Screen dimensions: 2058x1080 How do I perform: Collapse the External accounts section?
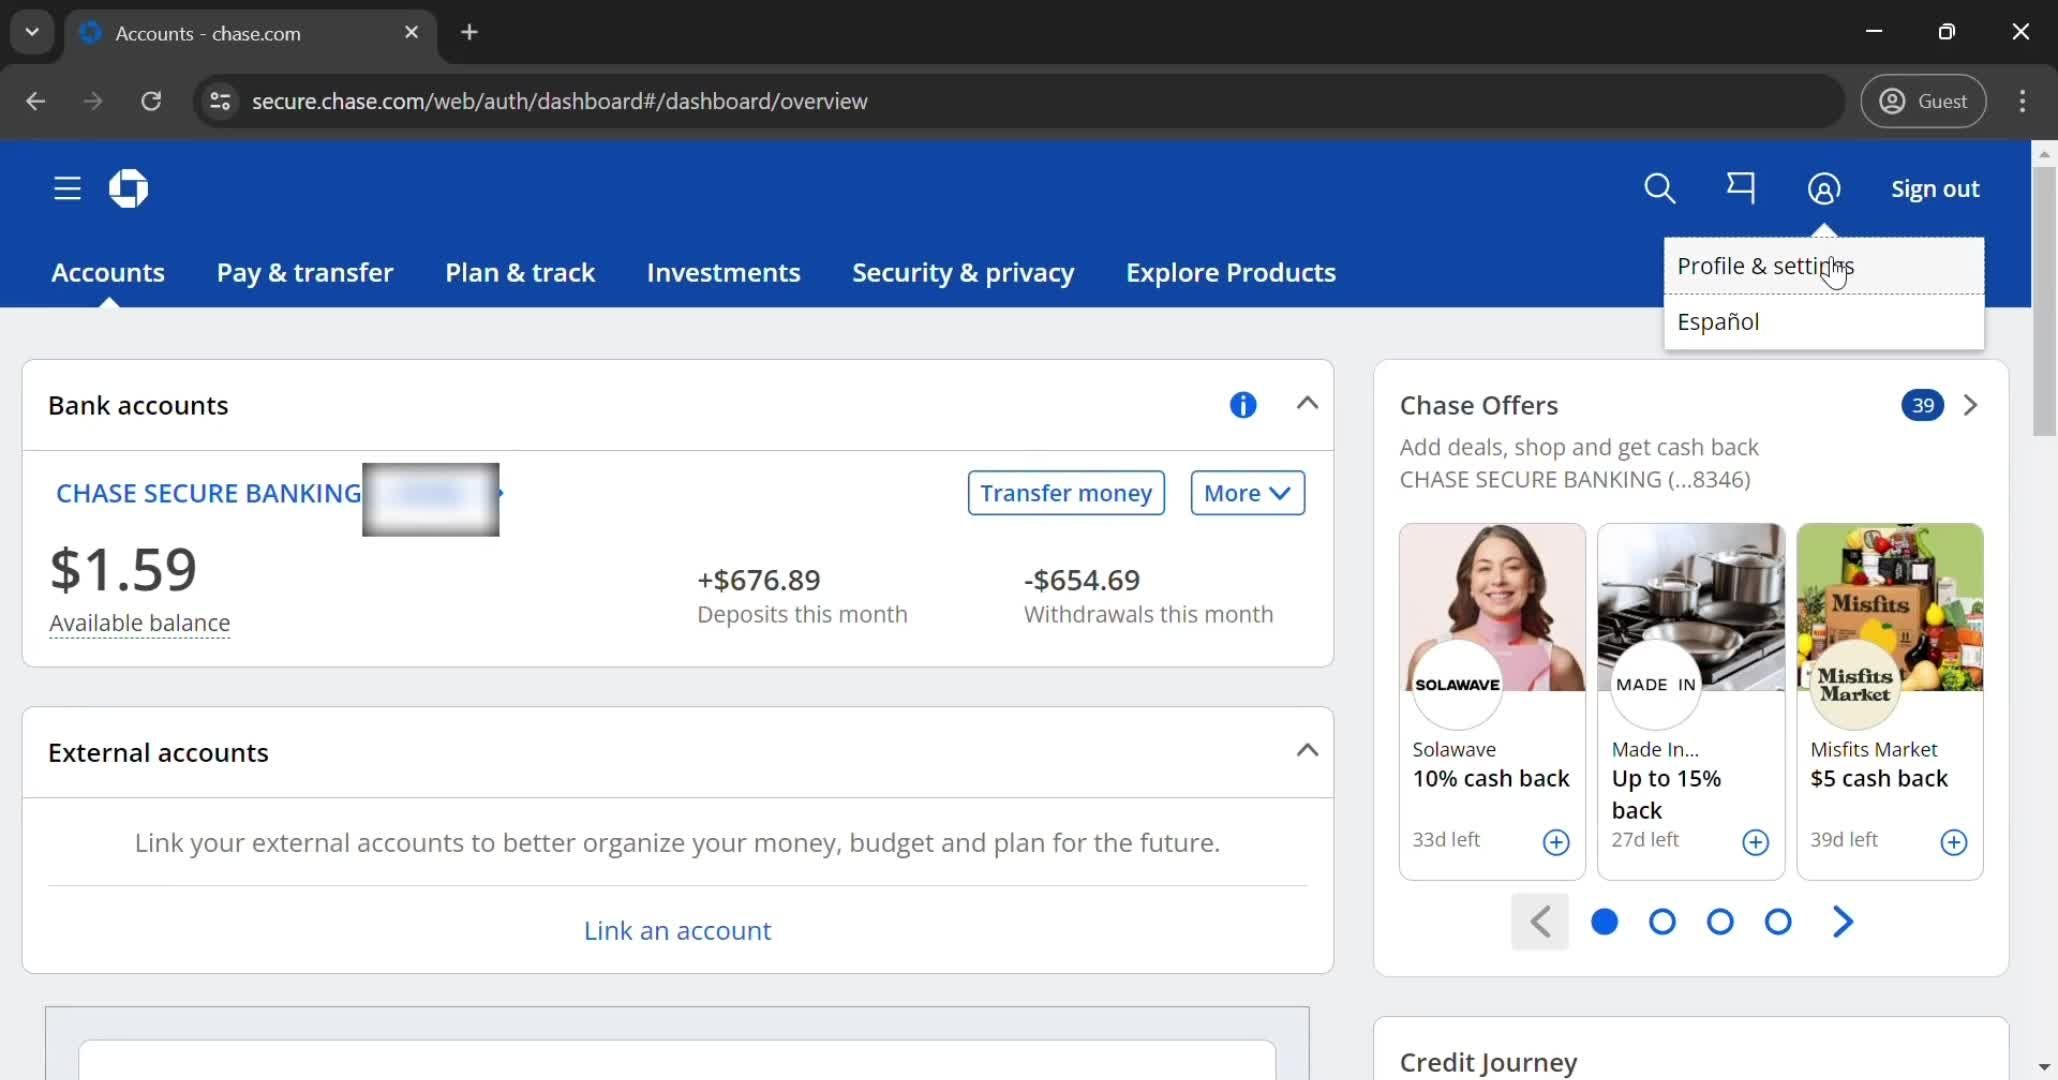(x=1307, y=750)
